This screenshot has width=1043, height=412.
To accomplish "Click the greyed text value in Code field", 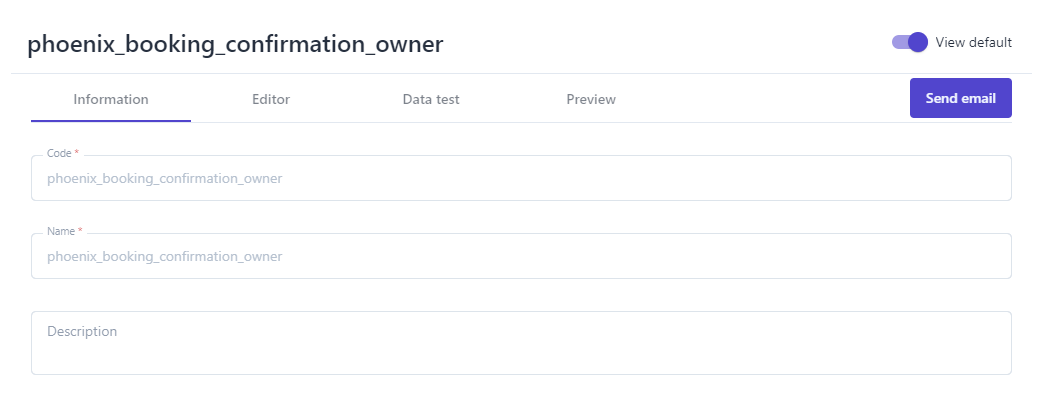I will [164, 179].
